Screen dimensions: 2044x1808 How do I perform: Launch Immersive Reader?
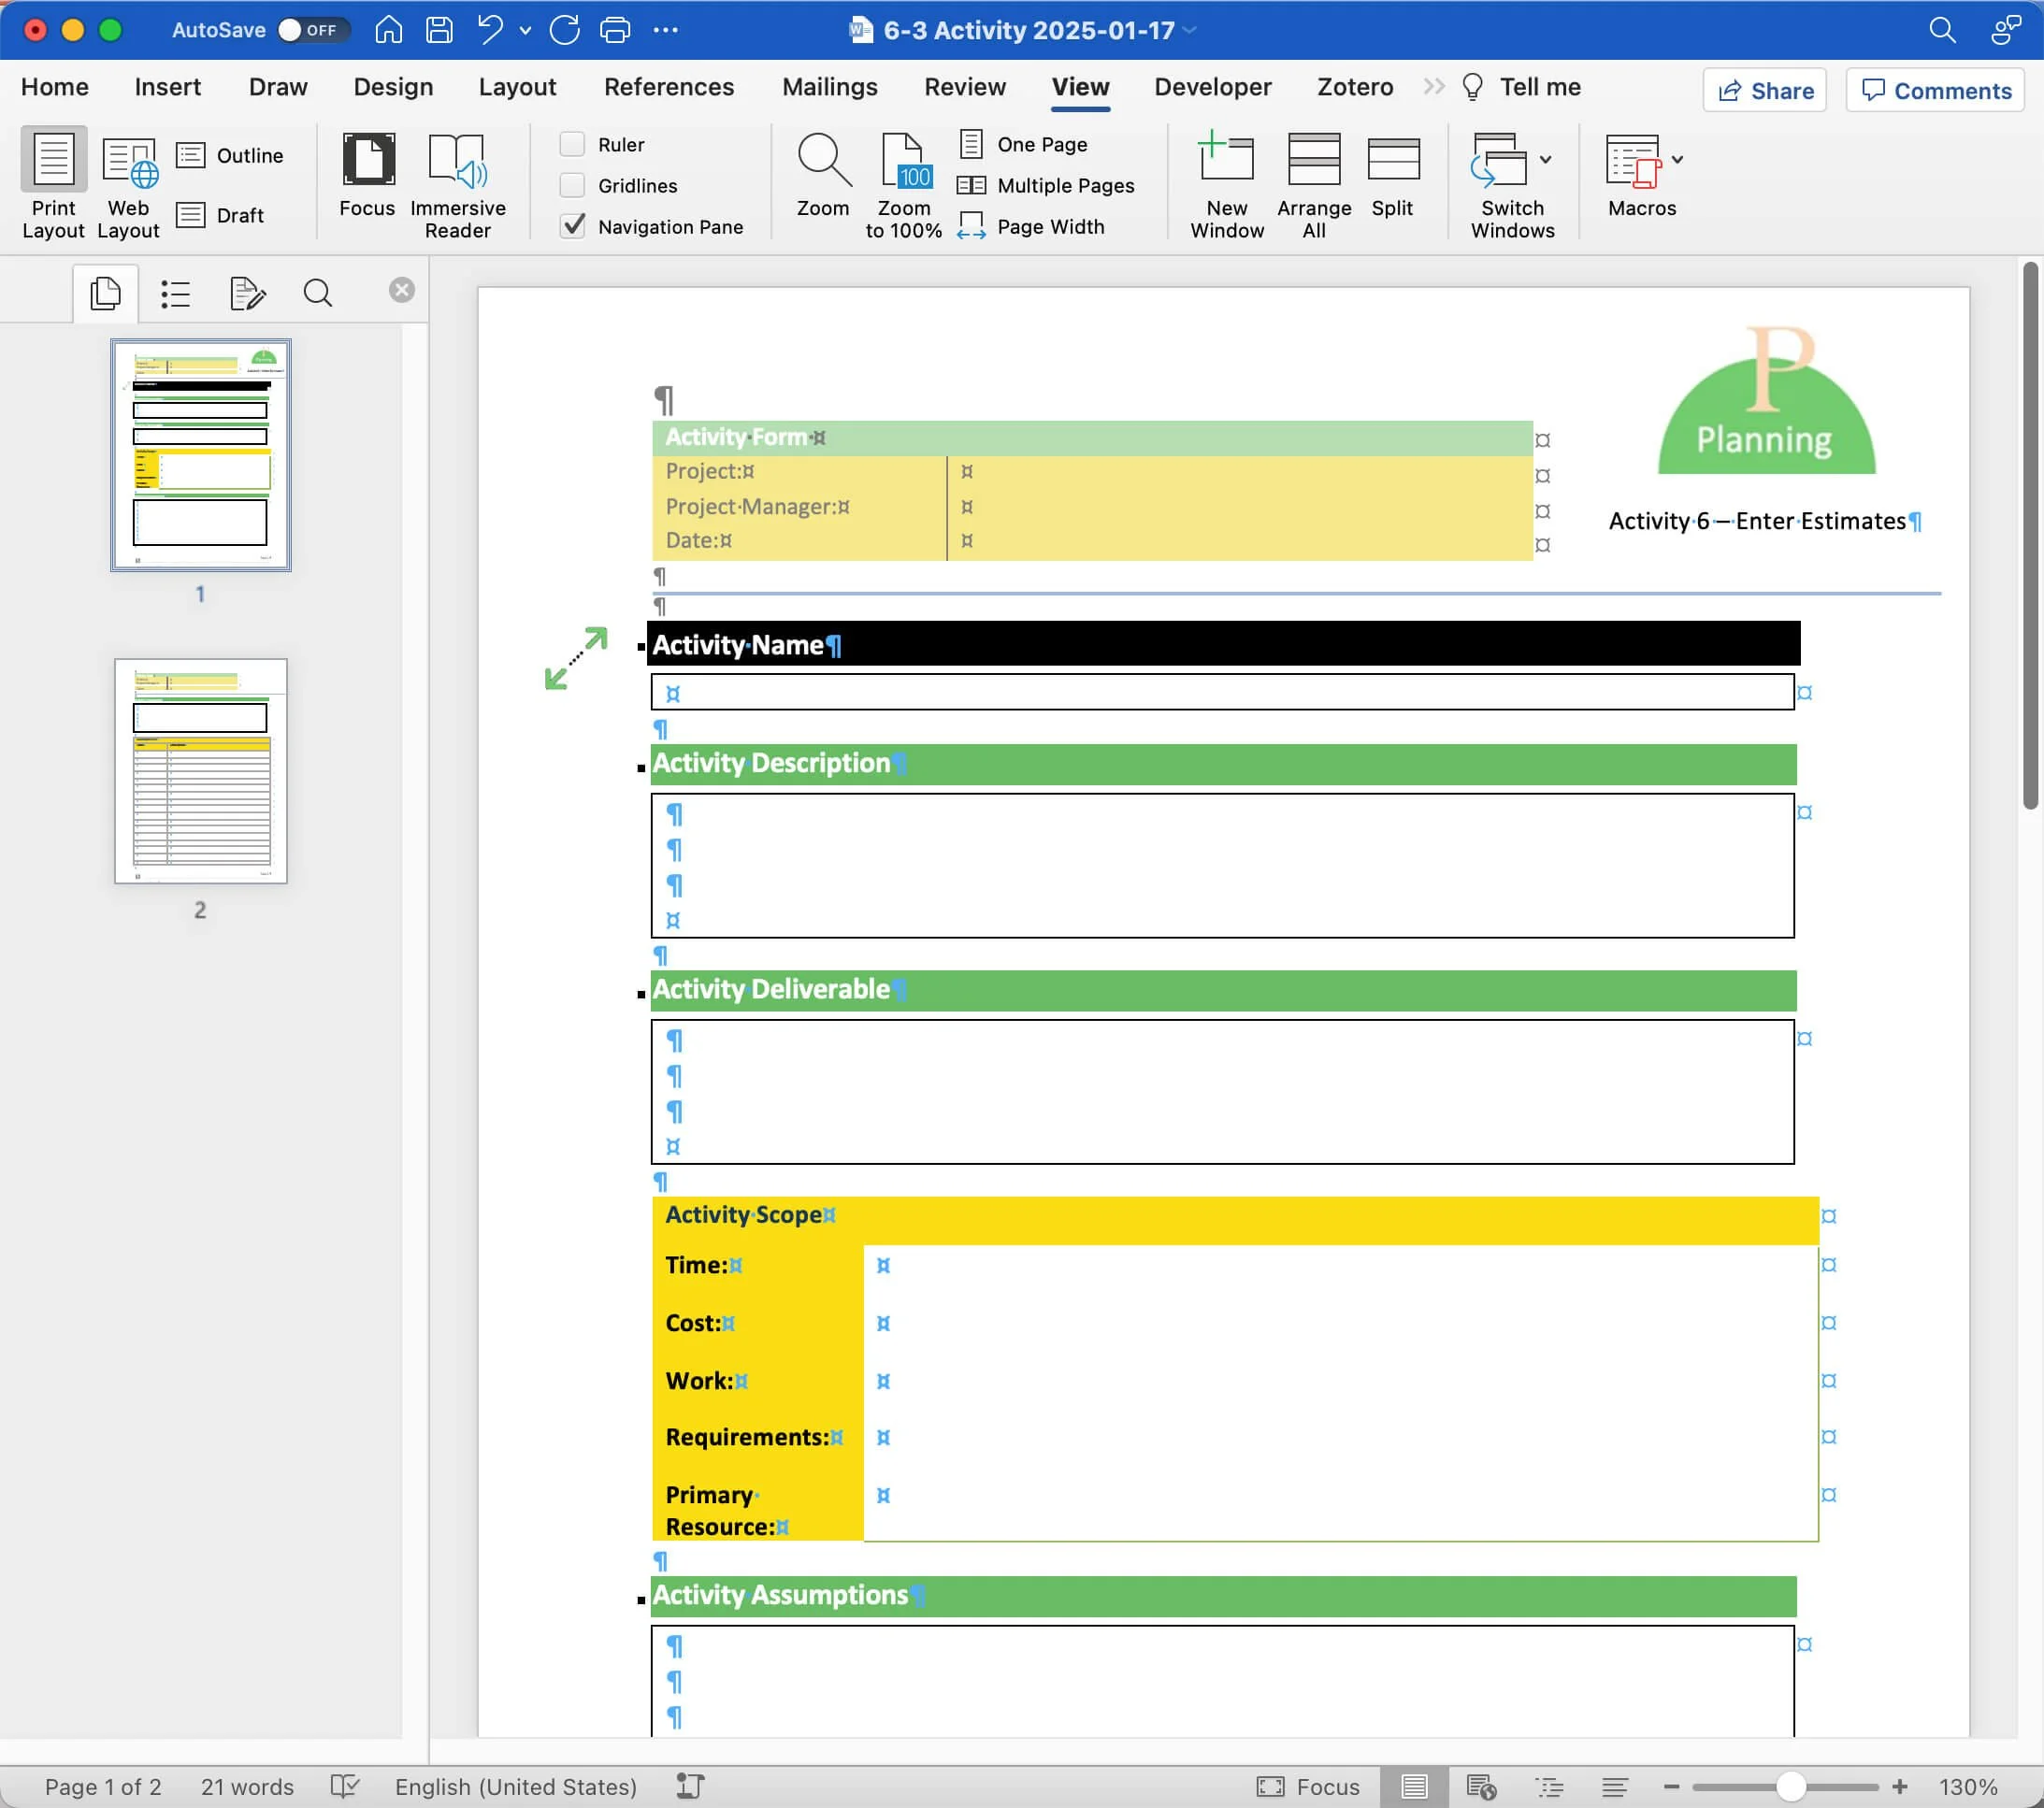457,184
